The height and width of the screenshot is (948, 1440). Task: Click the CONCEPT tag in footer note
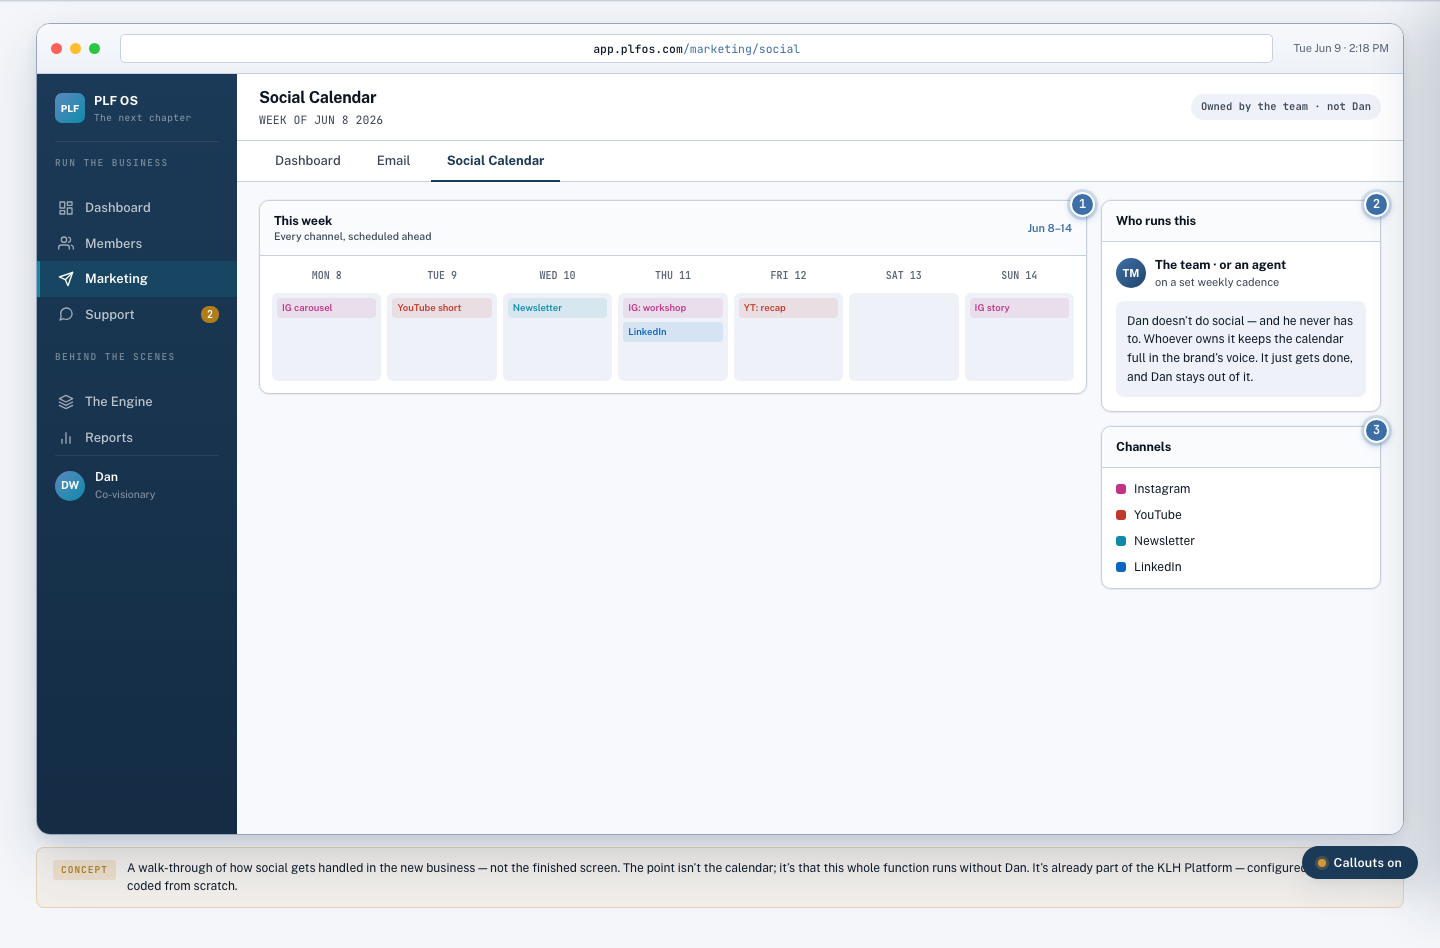[x=84, y=870]
